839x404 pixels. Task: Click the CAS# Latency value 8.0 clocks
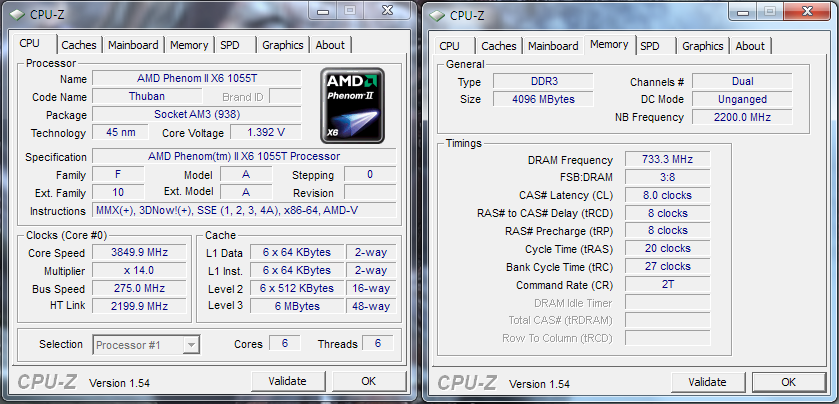[667, 195]
